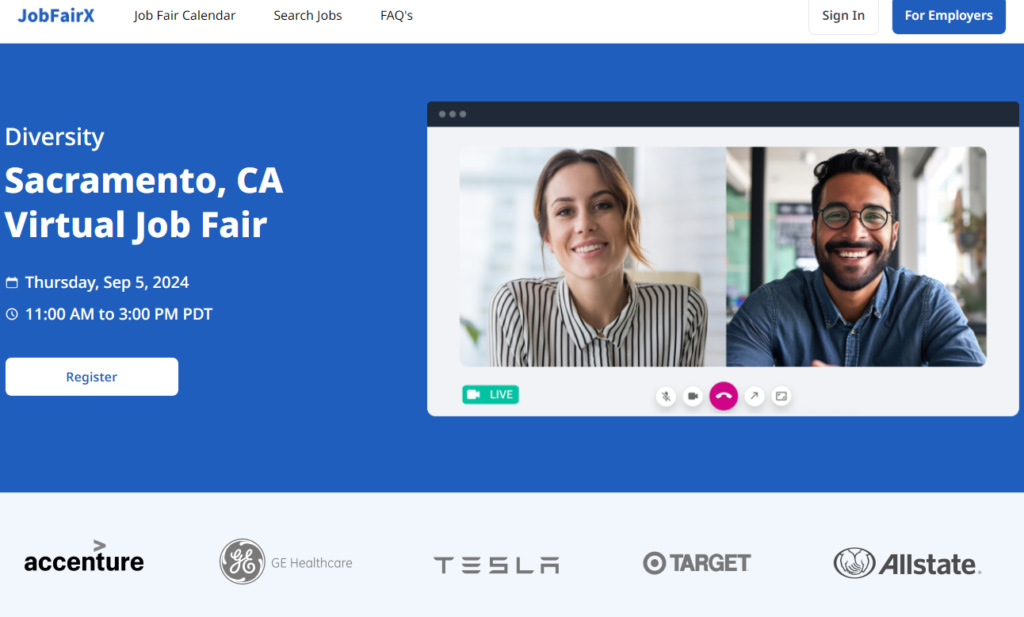Image resolution: width=1024 pixels, height=617 pixels.
Task: Open the For Employers page
Action: (948, 16)
